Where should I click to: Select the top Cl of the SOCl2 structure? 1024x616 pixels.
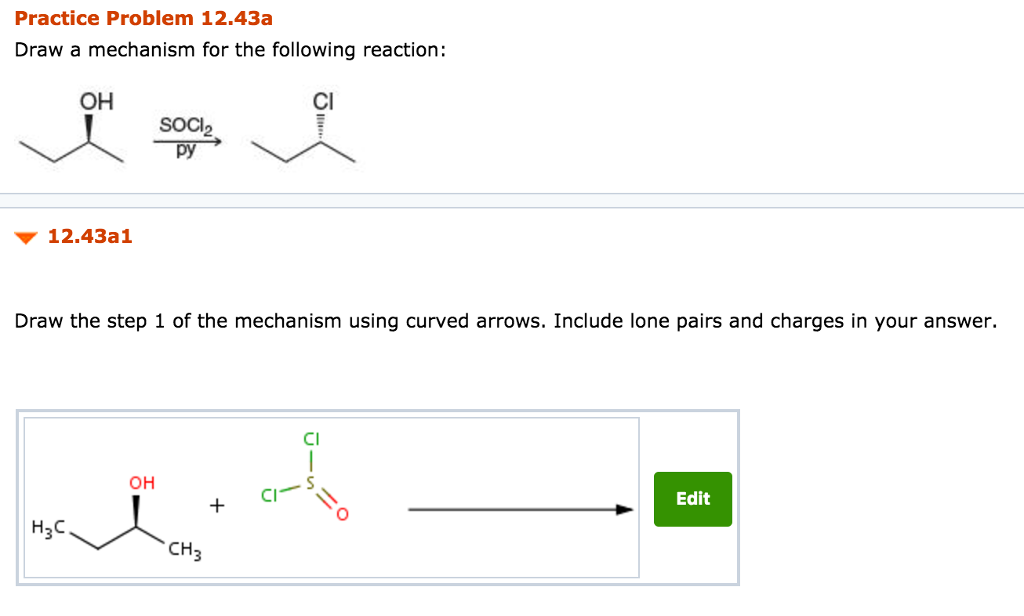click(x=309, y=438)
